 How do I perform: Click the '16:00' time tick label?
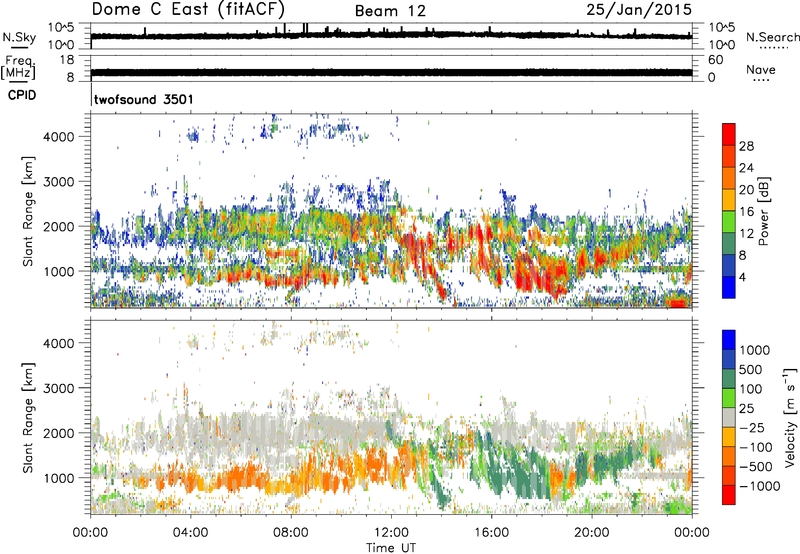[491, 533]
